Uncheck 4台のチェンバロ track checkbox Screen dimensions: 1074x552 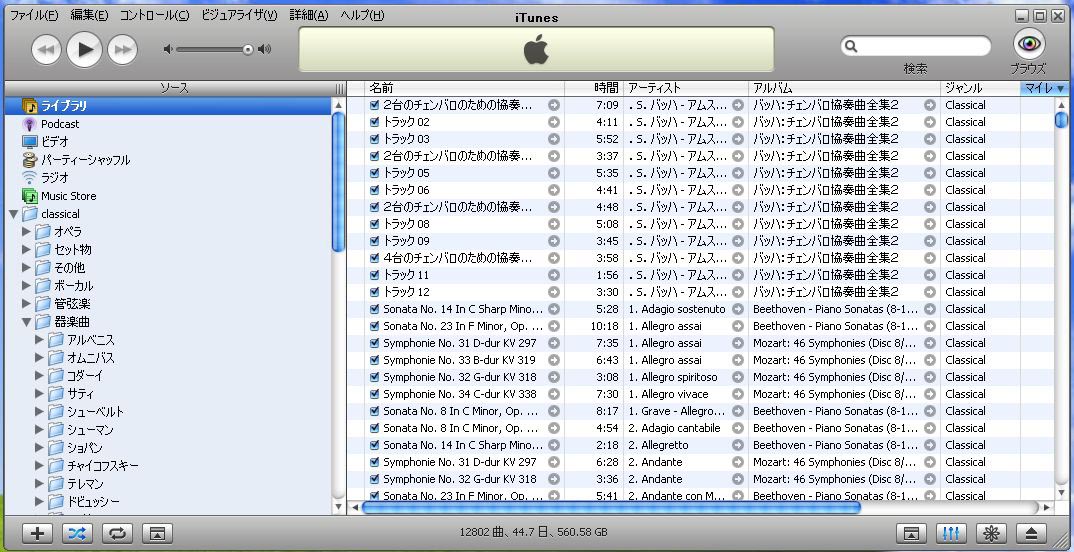pos(374,258)
